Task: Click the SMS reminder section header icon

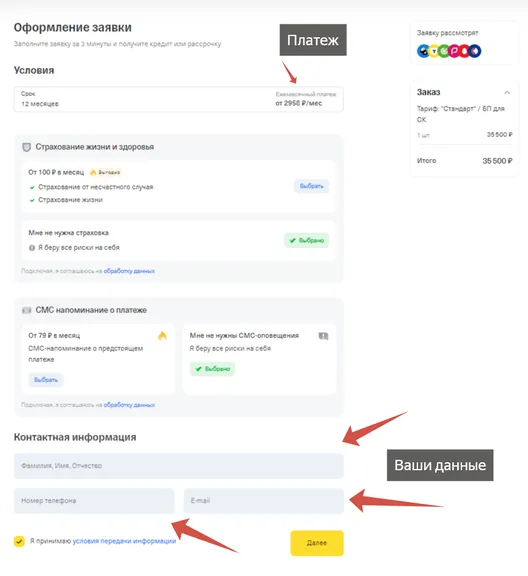Action: (x=26, y=310)
